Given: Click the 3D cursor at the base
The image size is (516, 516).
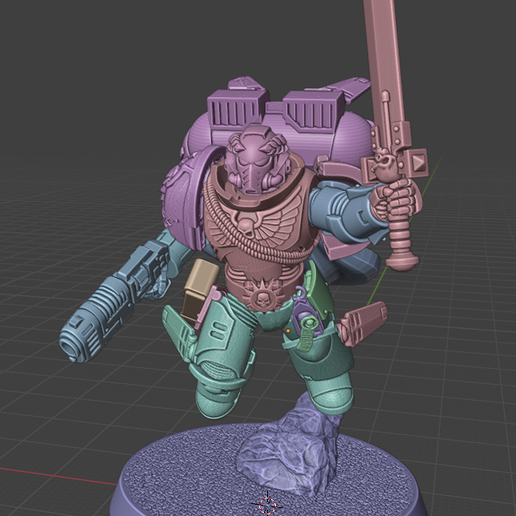Looking at the screenshot, I should (268, 505).
